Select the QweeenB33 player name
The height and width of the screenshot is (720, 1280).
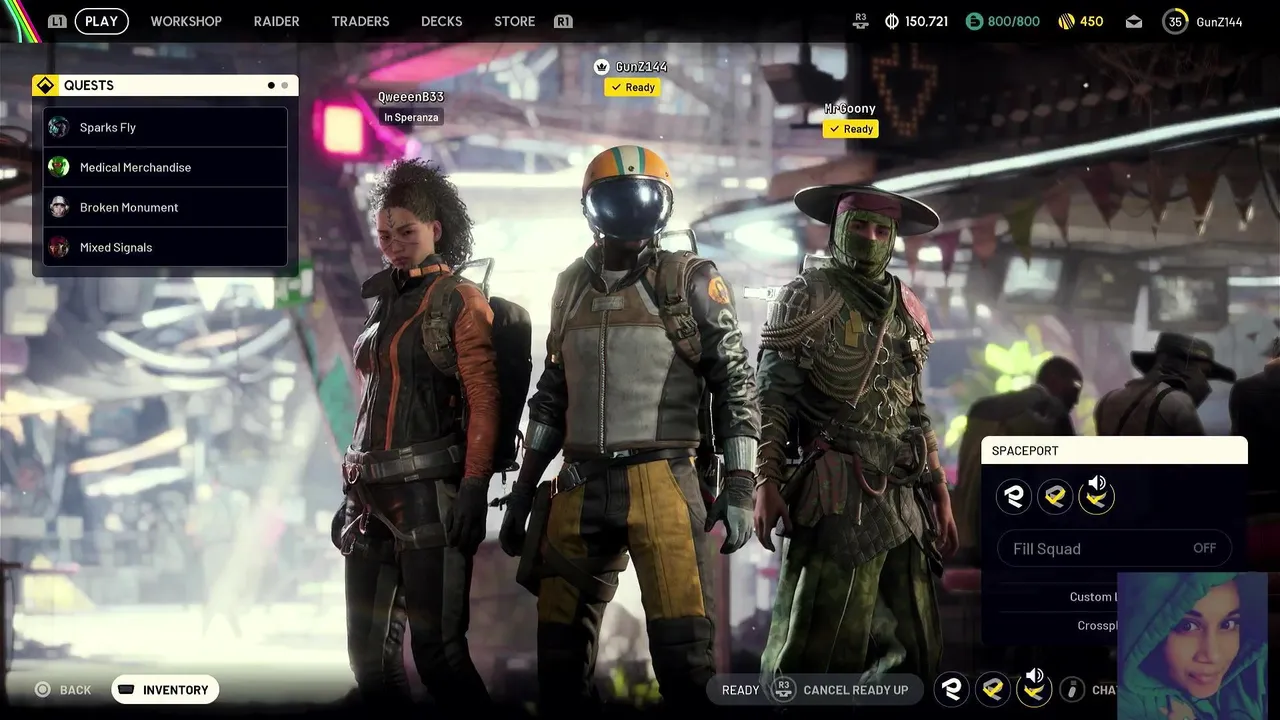(x=410, y=97)
